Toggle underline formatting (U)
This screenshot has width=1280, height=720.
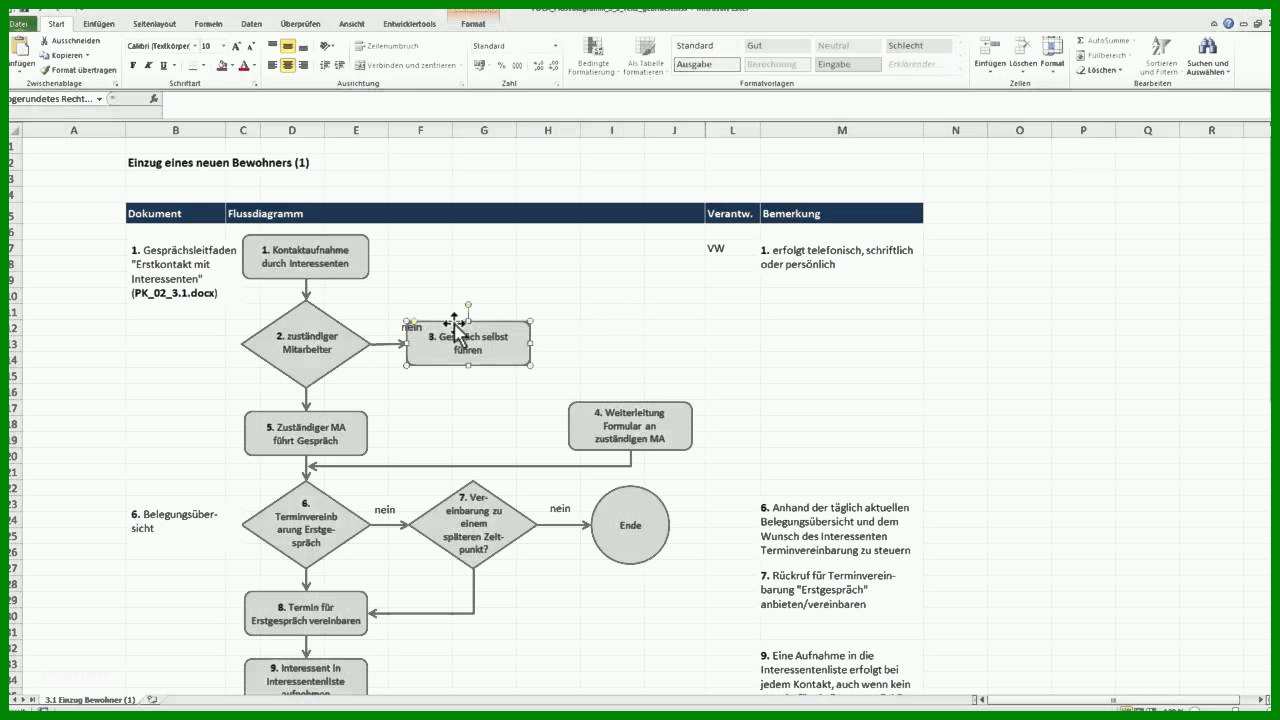click(163, 65)
